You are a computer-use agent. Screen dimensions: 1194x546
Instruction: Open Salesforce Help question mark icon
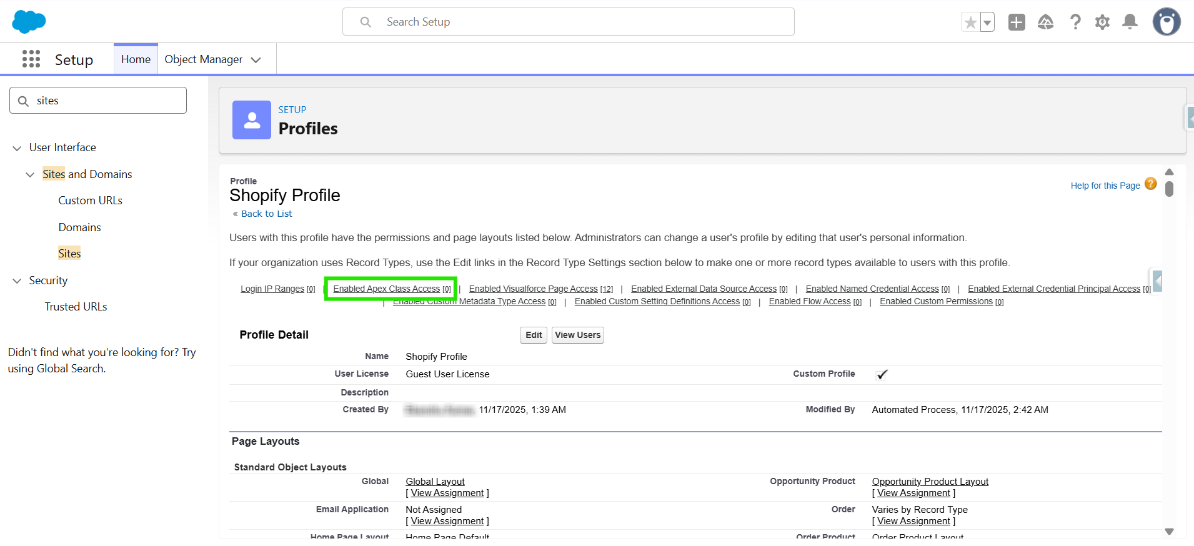[x=1075, y=22]
